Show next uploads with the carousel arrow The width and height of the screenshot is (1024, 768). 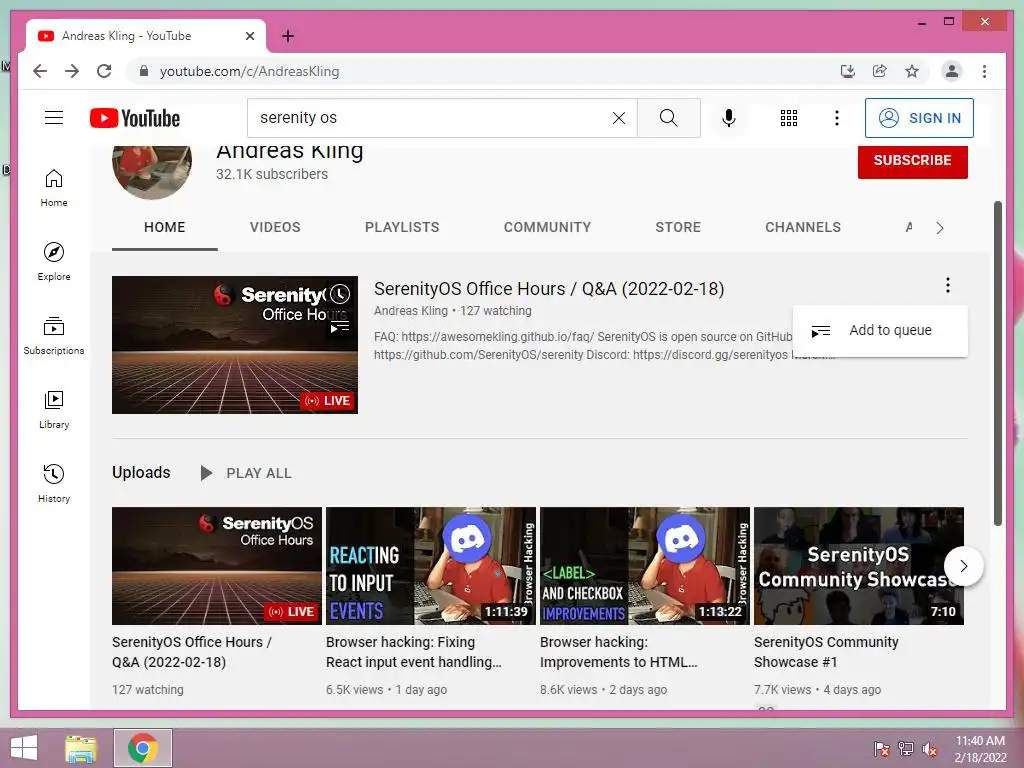tap(963, 566)
